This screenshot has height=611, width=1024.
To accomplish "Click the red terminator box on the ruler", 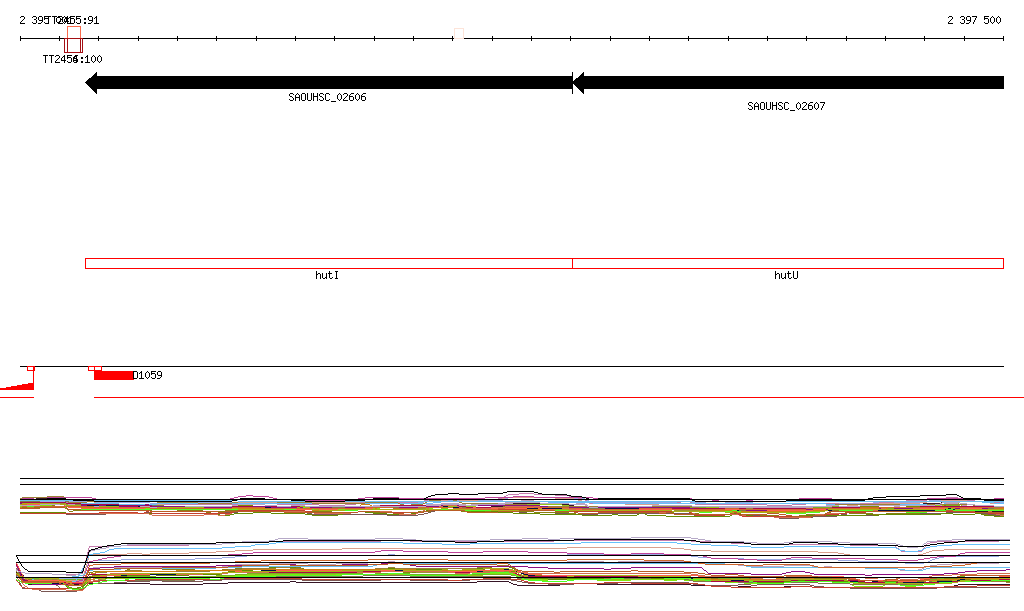I will [73, 40].
